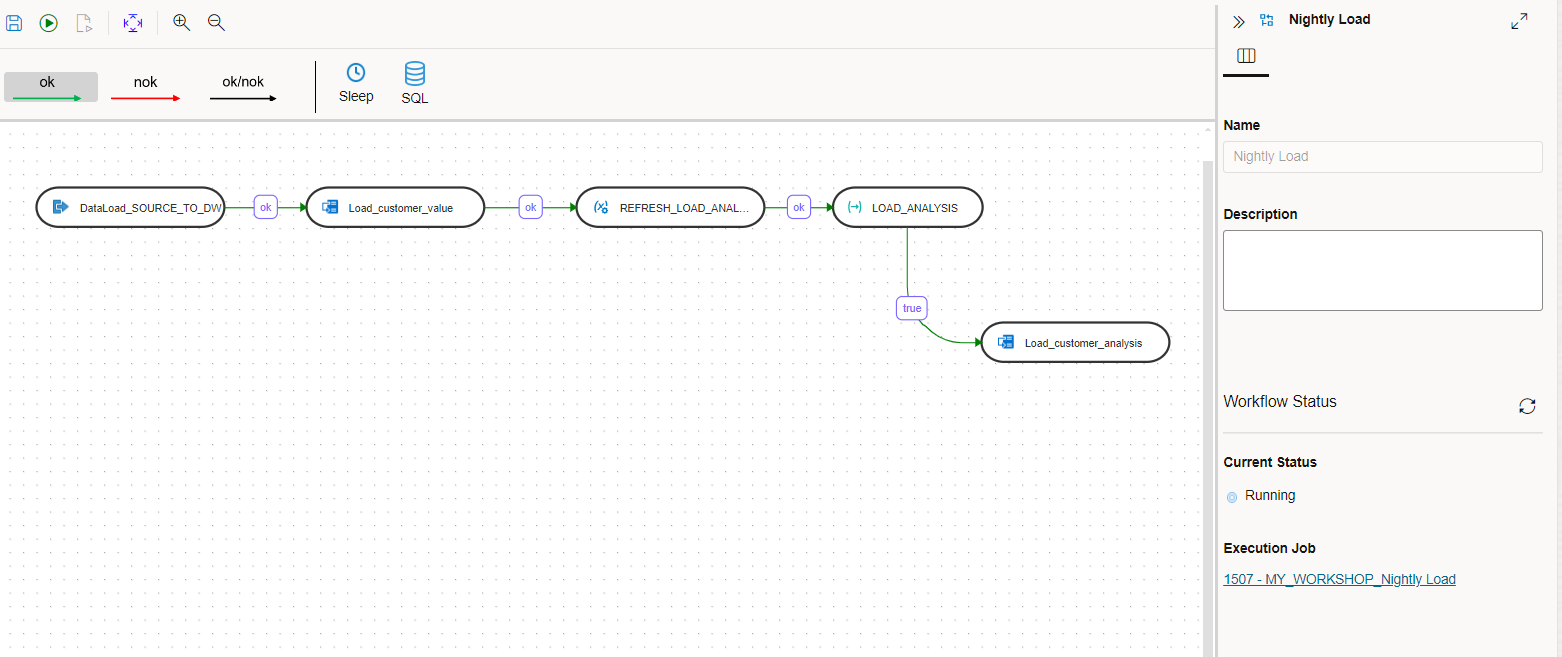1562x657 pixels.
Task: Click the LOAD_ANALYSIS variable icon
Action: [855, 207]
